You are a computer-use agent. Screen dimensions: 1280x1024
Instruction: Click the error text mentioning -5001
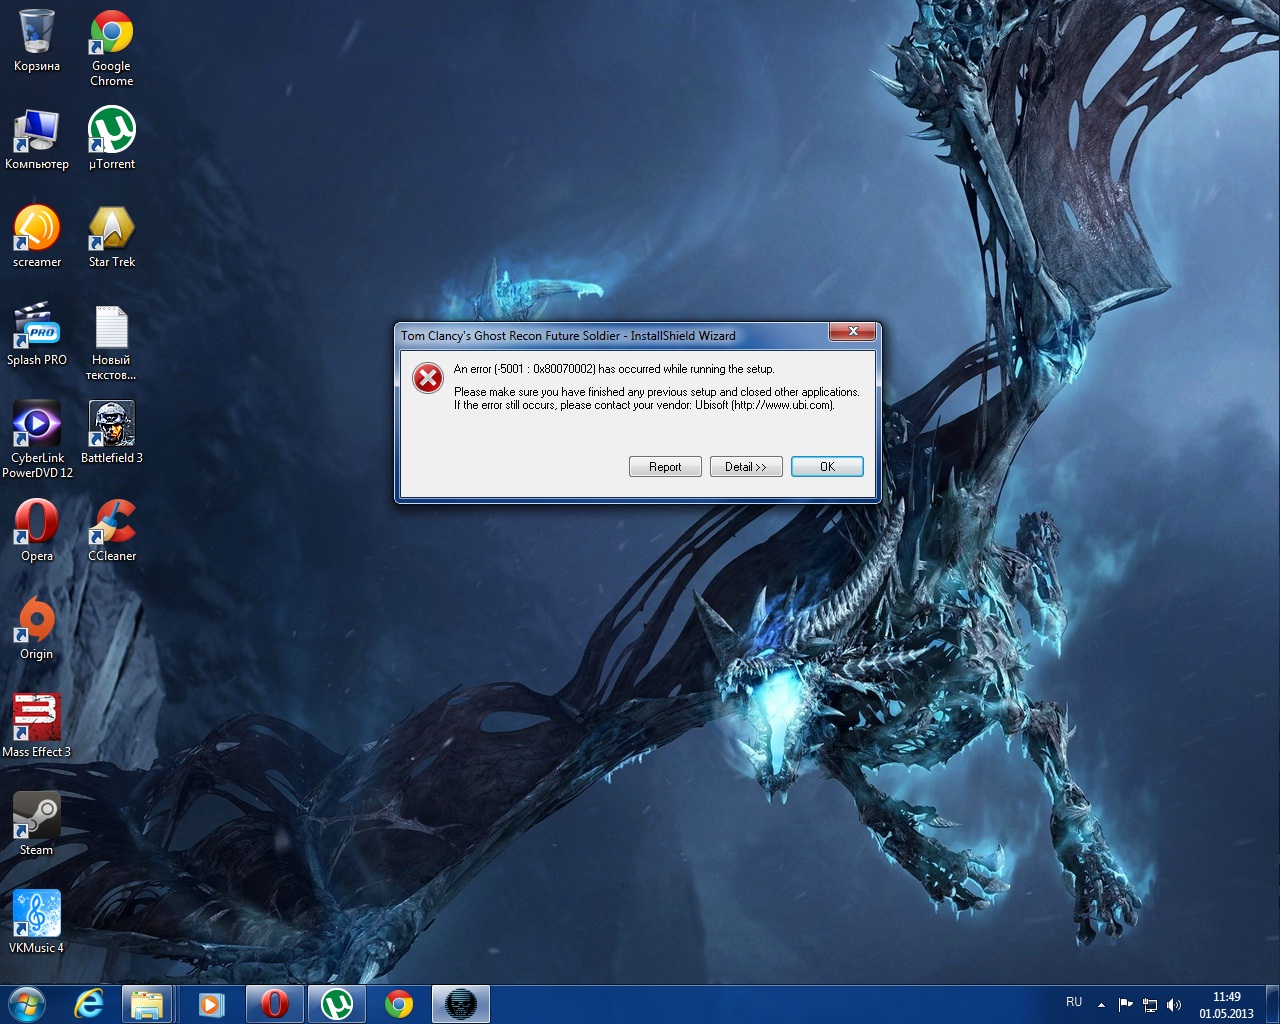pyautogui.click(x=614, y=369)
